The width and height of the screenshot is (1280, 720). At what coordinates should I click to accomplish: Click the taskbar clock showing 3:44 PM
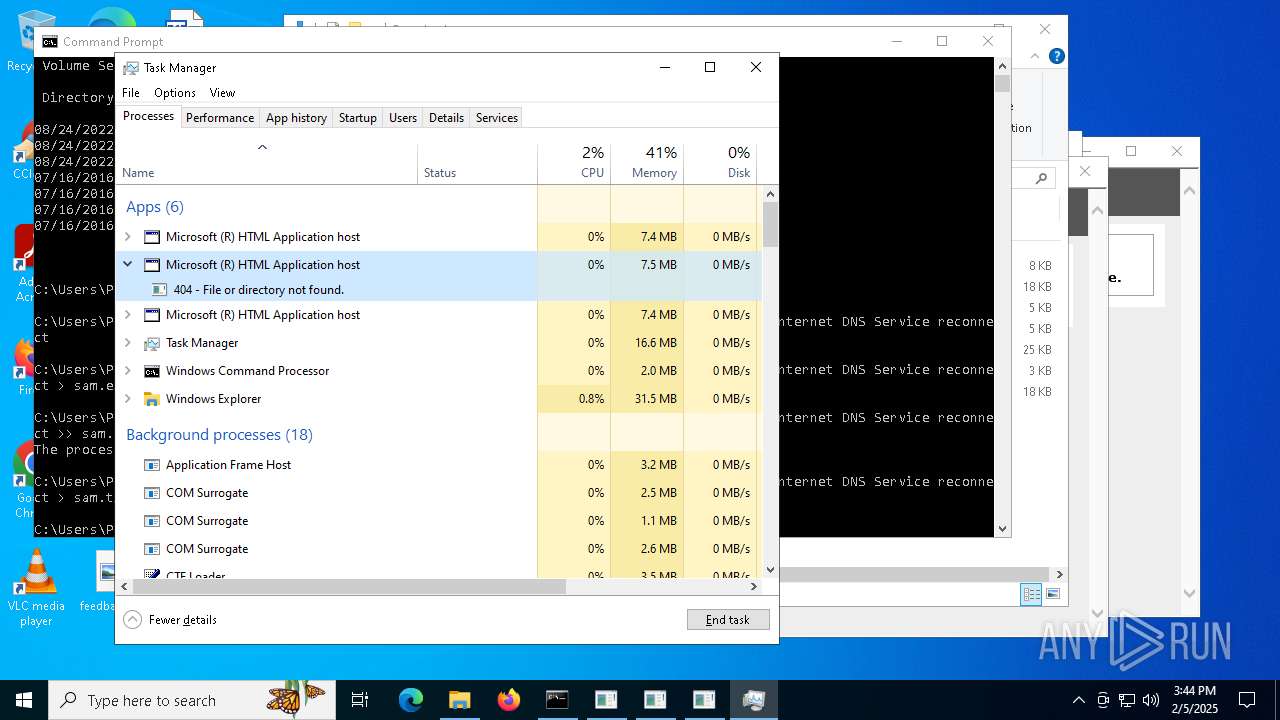pos(1195,700)
